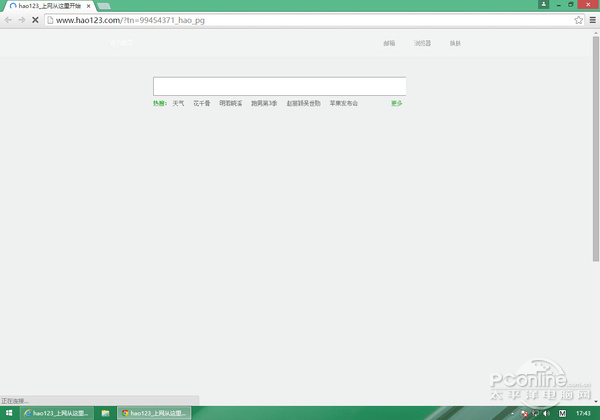Open the Chrome hamburger menu
The width and height of the screenshot is (600, 420).
(592, 20)
